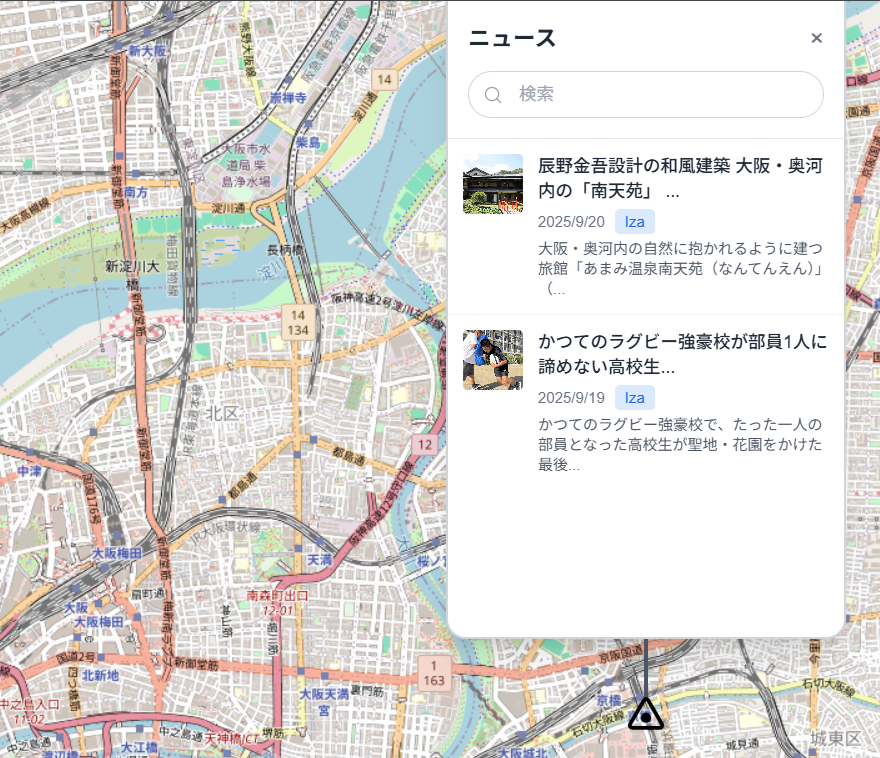Viewport: 880px width, 758px height.
Task: Click the route 1 163 shield marker
Action: tap(434, 673)
